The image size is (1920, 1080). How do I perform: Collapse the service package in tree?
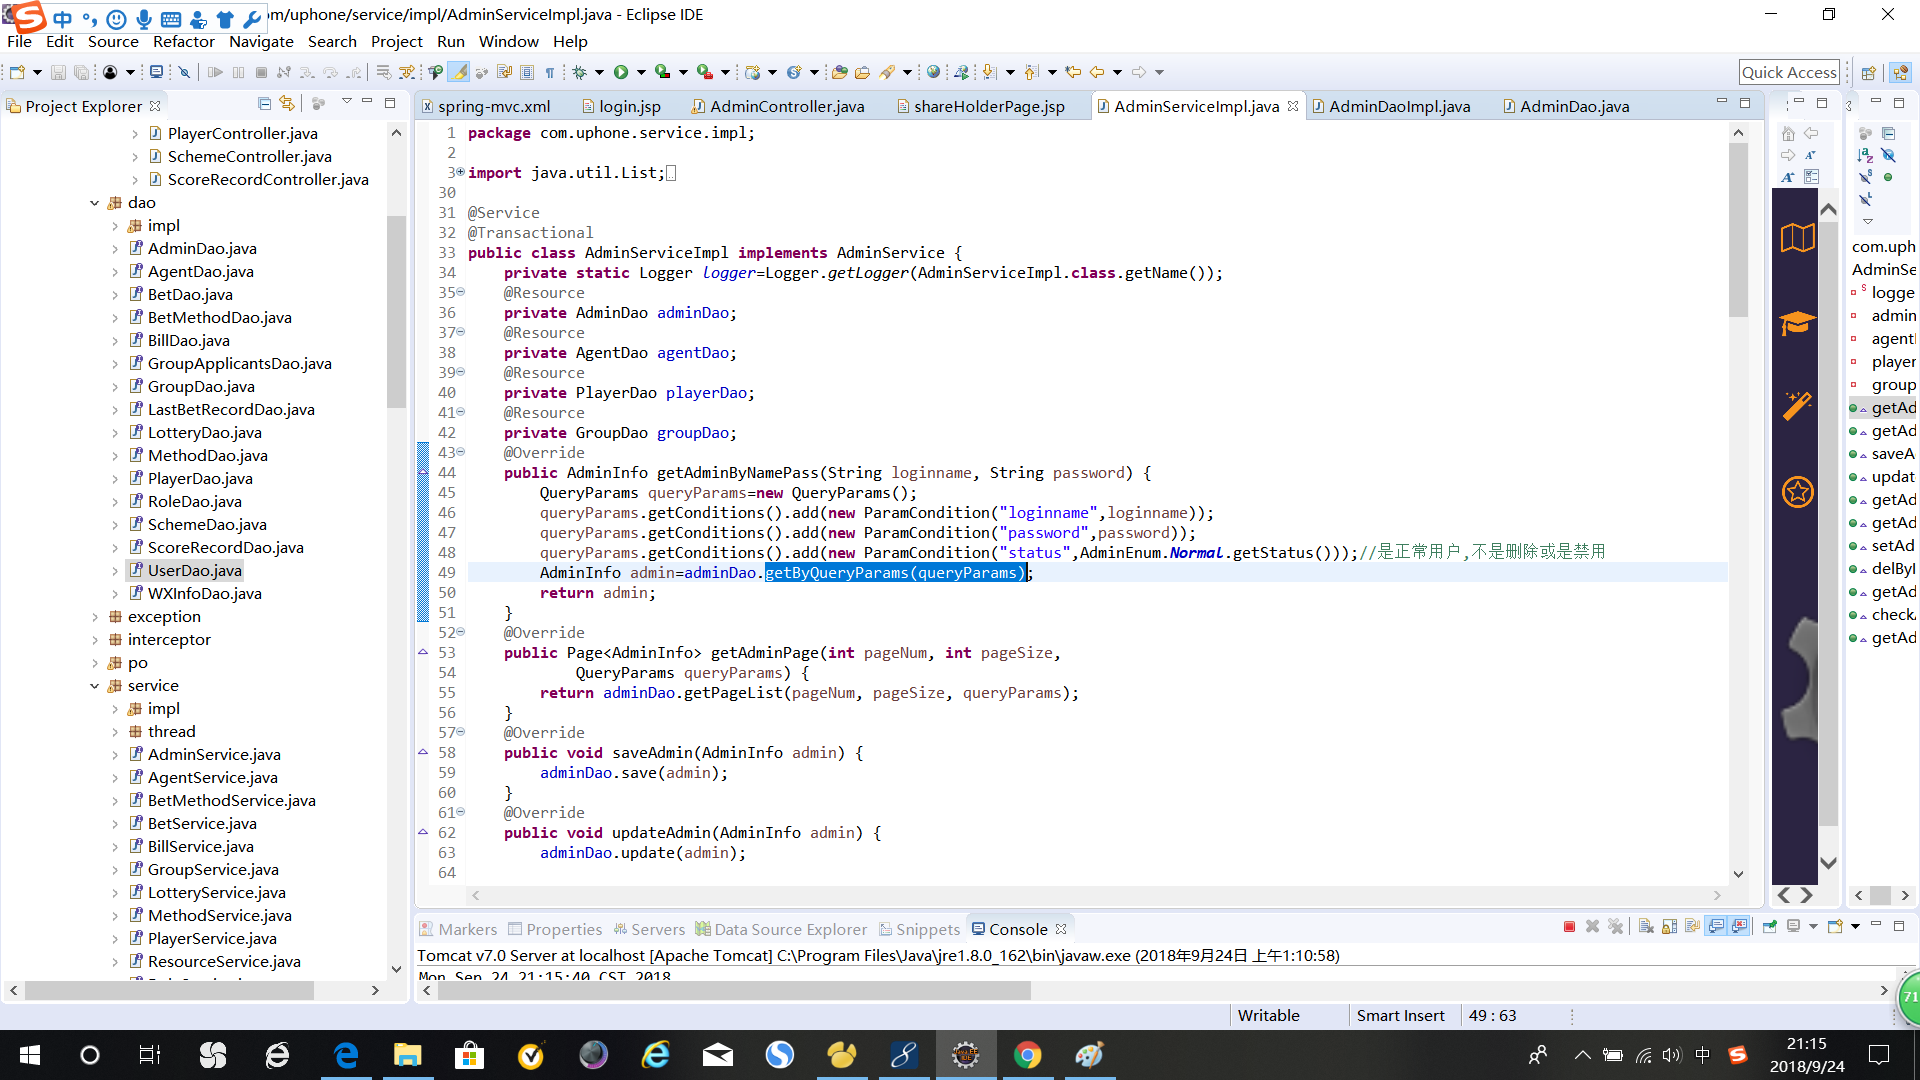coord(94,686)
